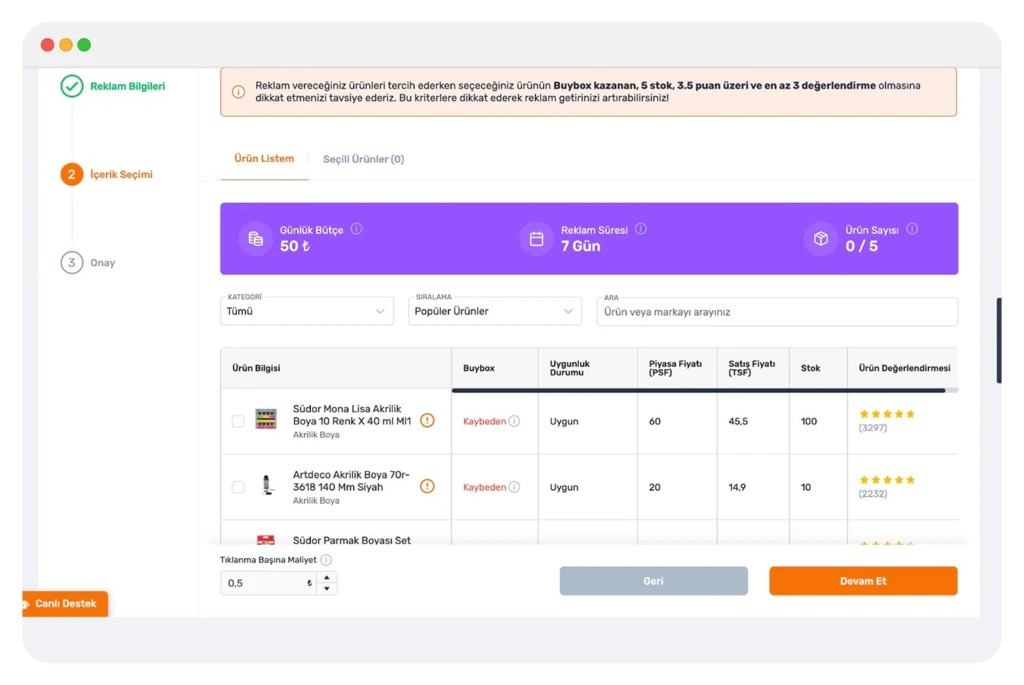Click the Kaybeden info icon in the first row
The height and width of the screenshot is (685, 1024).
tap(515, 421)
